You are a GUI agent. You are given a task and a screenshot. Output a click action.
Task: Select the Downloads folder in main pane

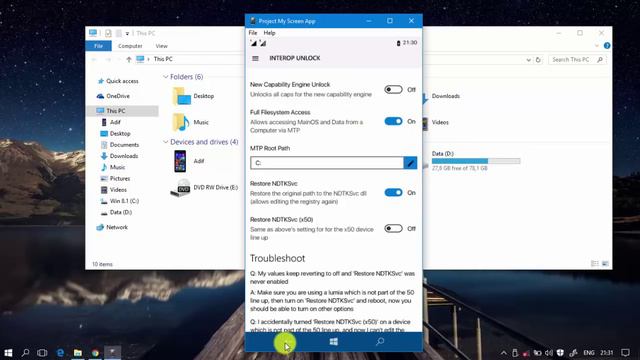pos(446,96)
